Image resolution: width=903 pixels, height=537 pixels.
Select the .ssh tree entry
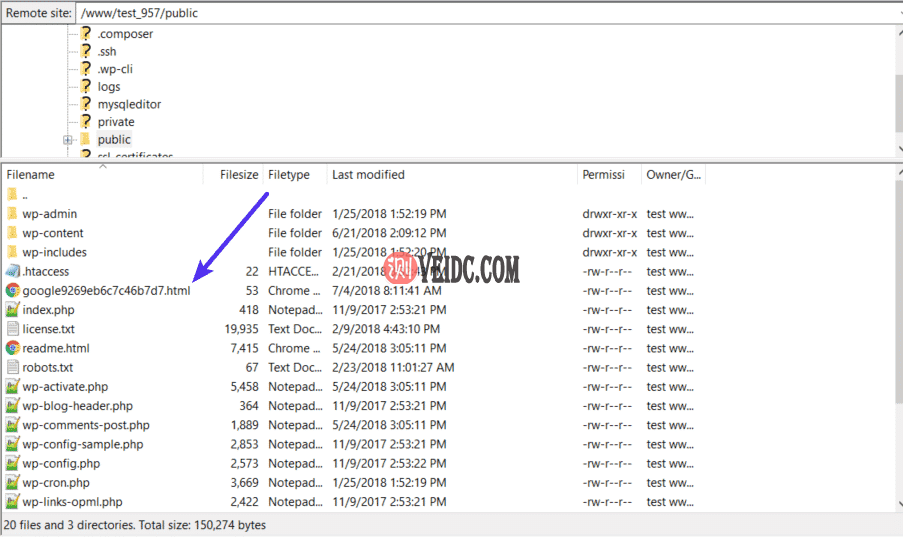[x=107, y=51]
